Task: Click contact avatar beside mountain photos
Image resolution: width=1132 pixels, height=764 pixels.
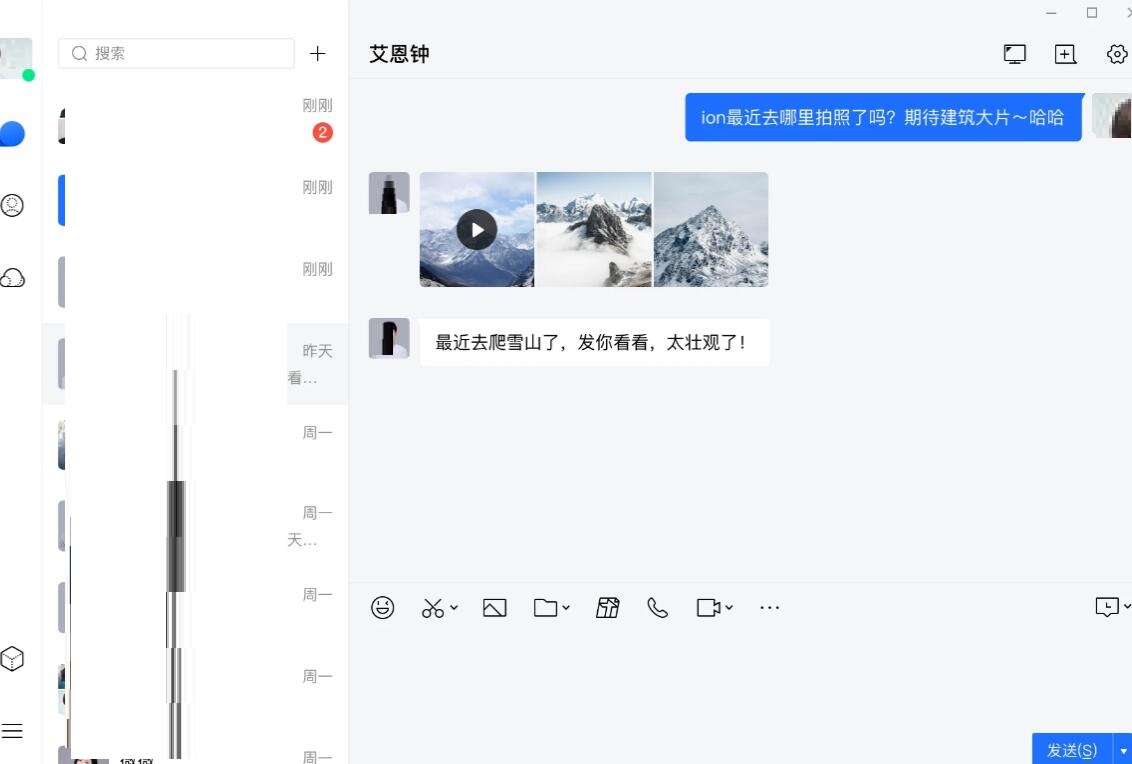Action: tap(389, 193)
